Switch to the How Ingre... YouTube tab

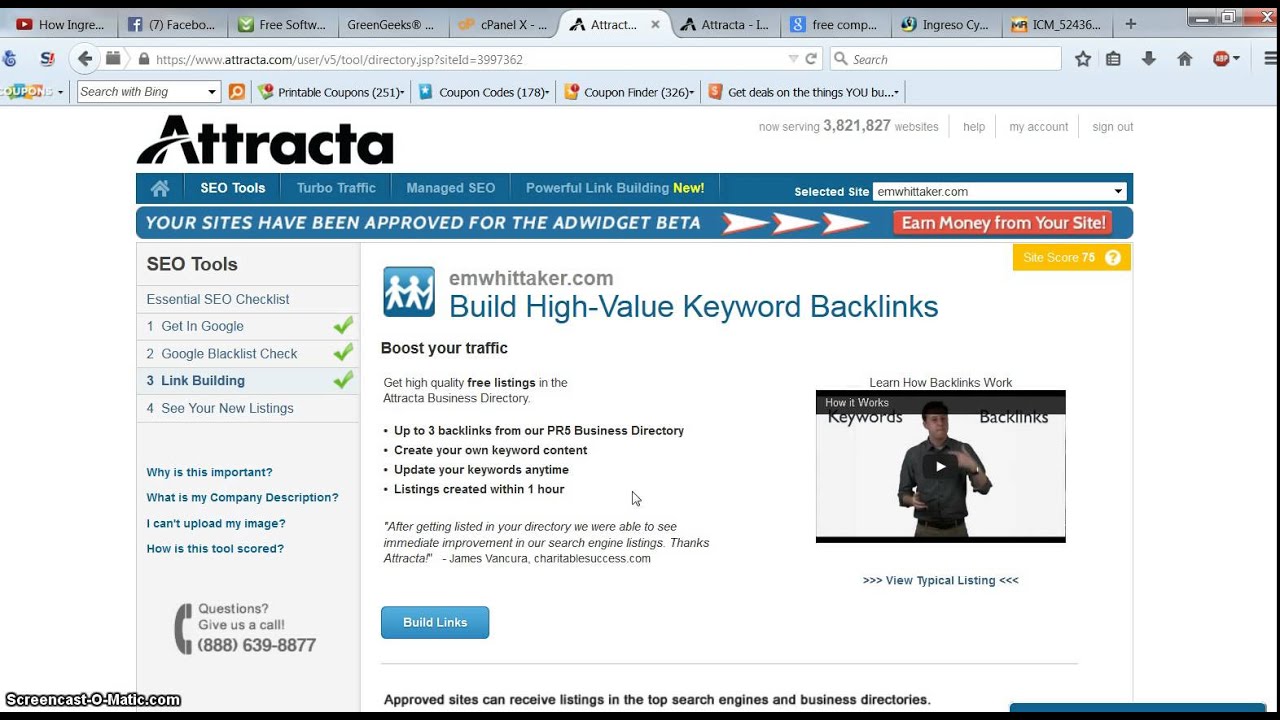[x=60, y=25]
